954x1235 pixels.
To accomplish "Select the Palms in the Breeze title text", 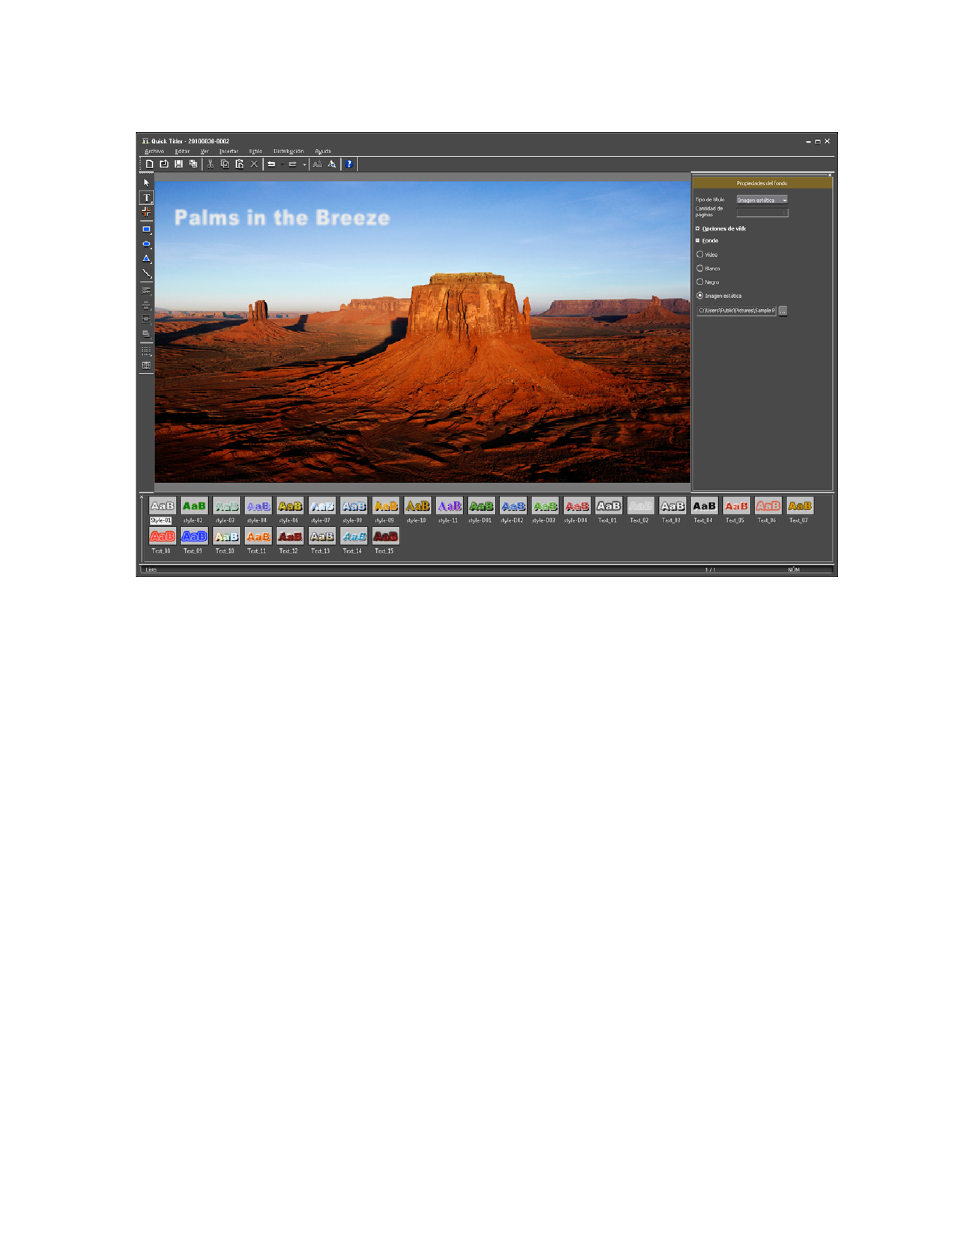I will tap(282, 218).
